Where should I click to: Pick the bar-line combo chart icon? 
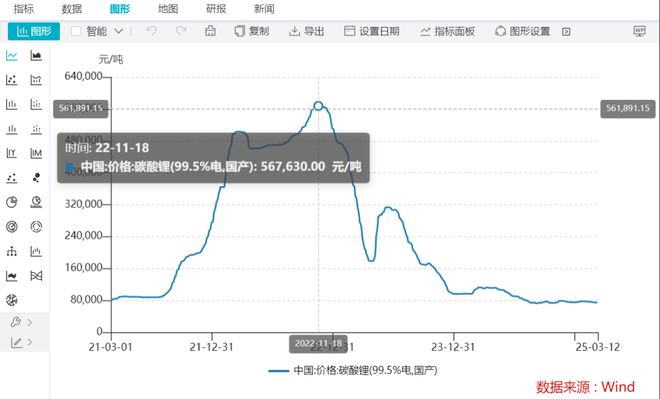pyautogui.click(x=36, y=251)
